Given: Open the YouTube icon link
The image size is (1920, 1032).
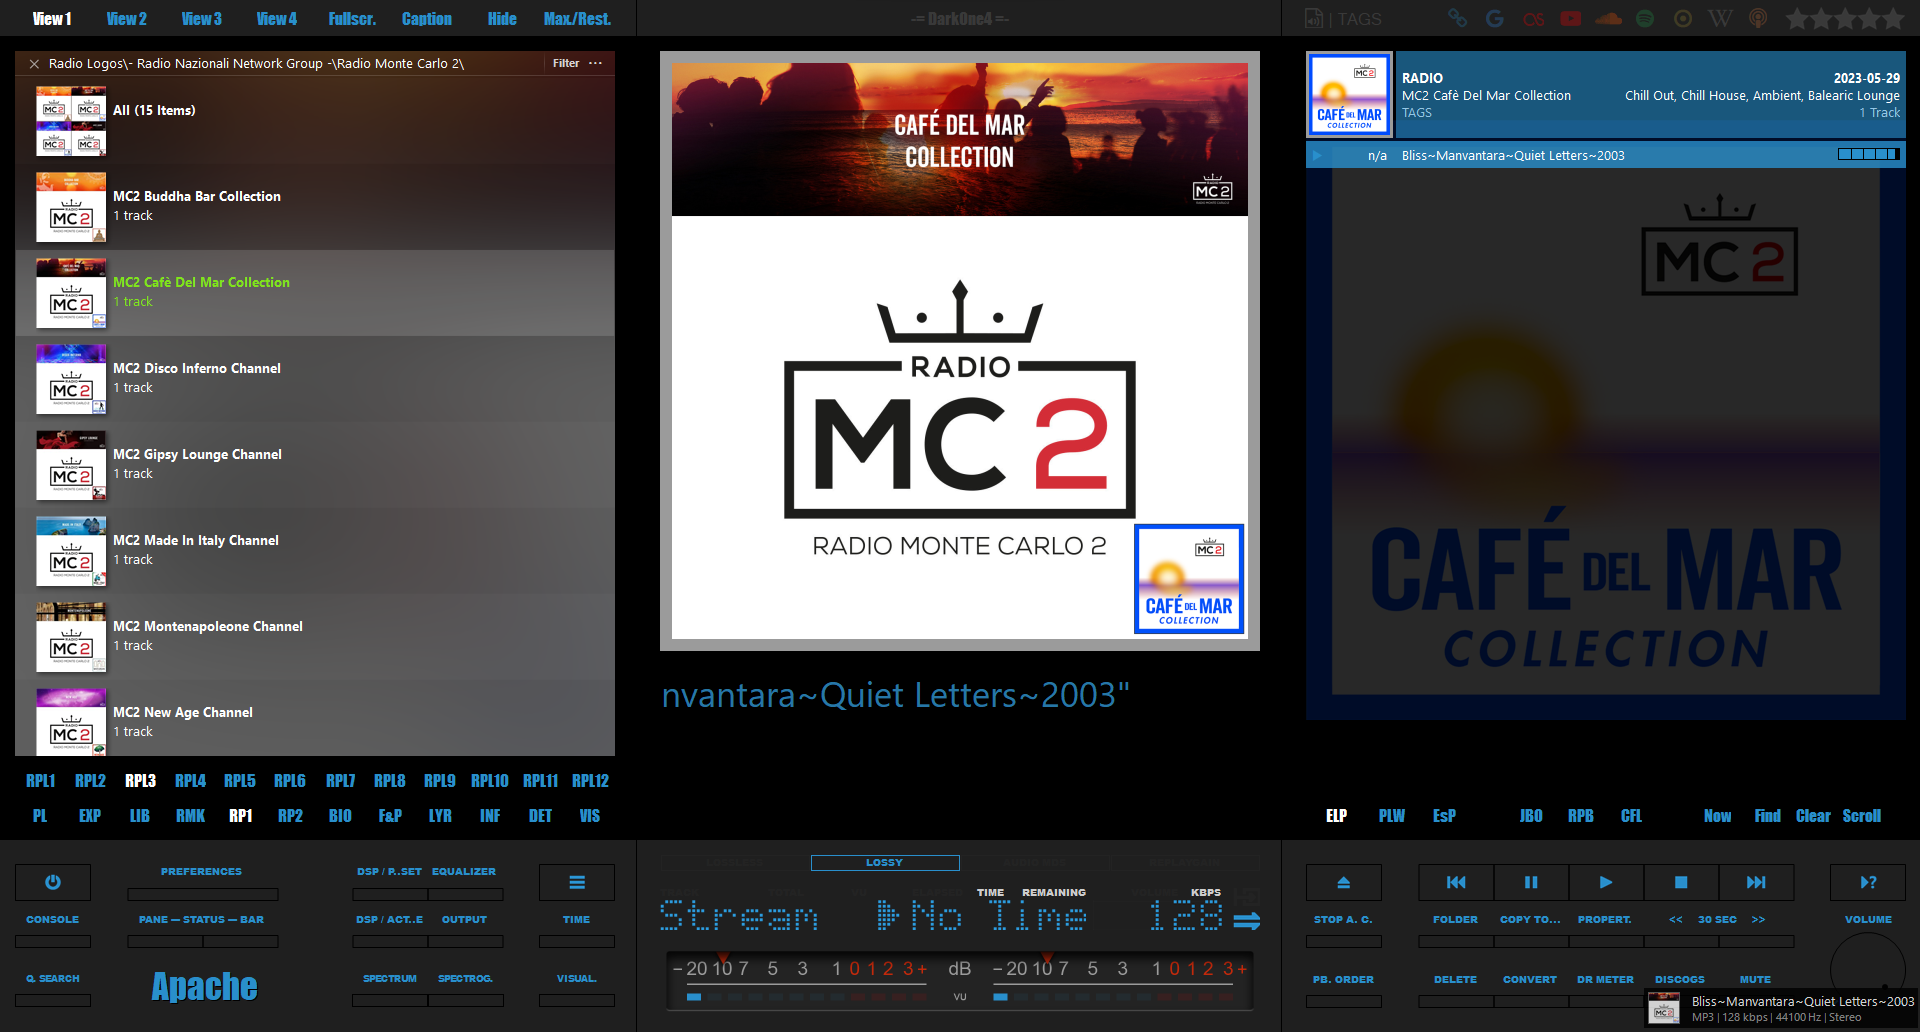Looking at the screenshot, I should click(1571, 18).
